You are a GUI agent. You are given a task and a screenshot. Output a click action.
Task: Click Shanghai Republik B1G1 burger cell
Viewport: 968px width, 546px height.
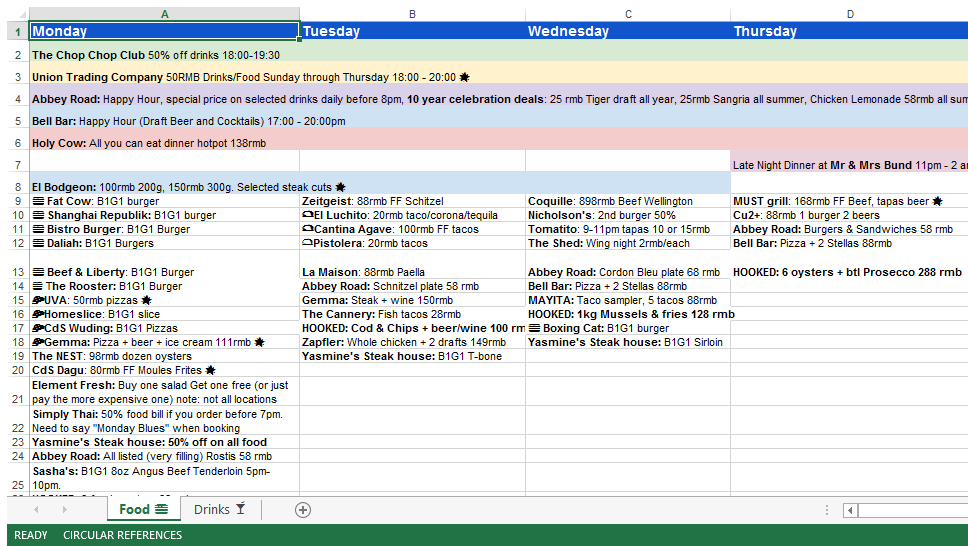click(164, 215)
